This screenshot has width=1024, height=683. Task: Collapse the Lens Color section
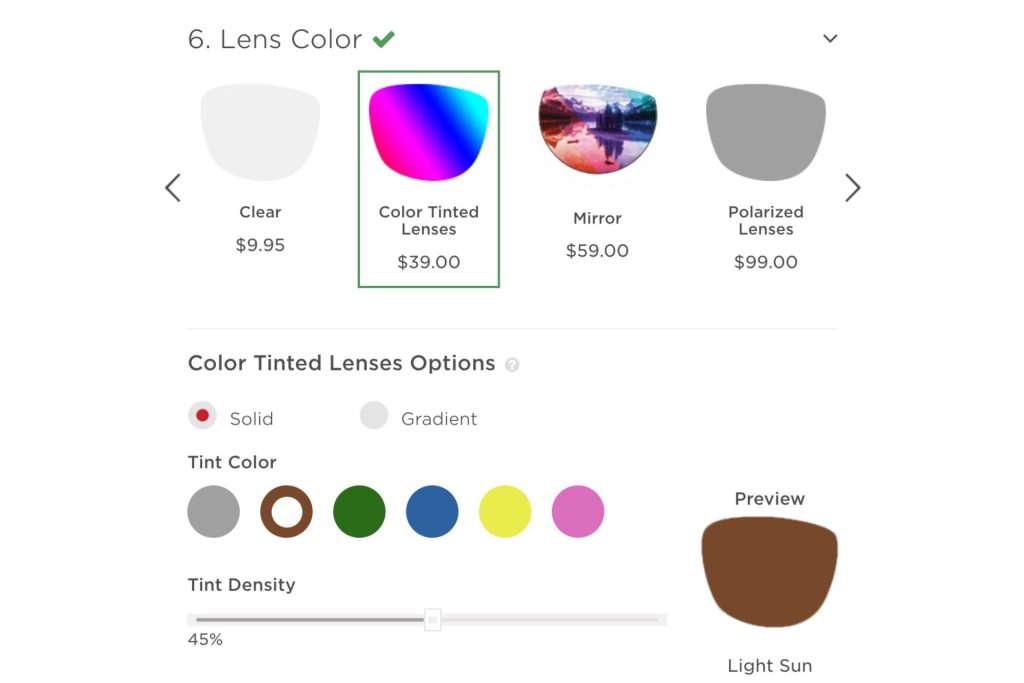830,38
